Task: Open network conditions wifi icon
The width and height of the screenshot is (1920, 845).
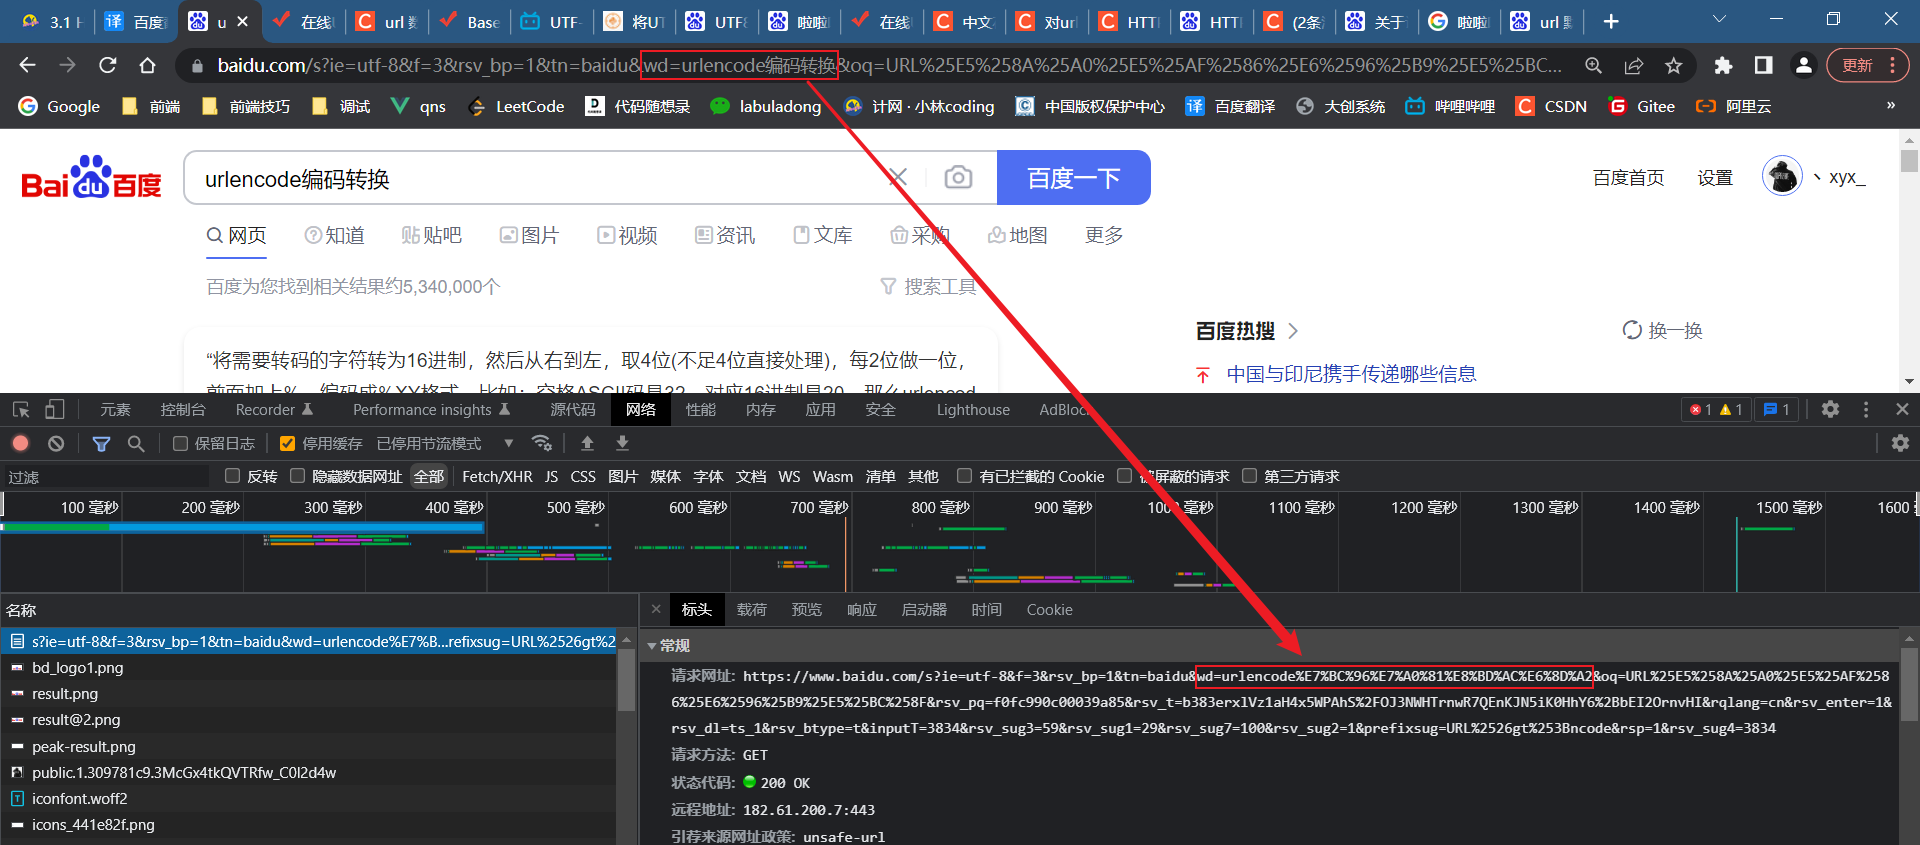Action: click(x=542, y=443)
